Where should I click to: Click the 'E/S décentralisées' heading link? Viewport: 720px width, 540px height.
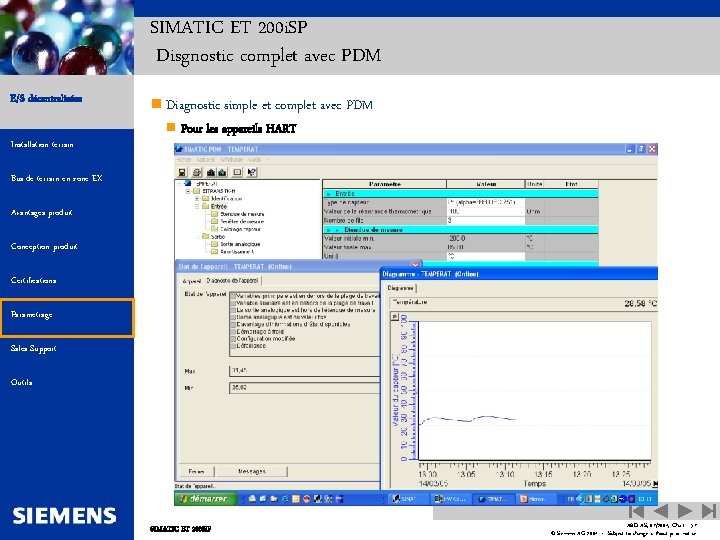tap(46, 98)
